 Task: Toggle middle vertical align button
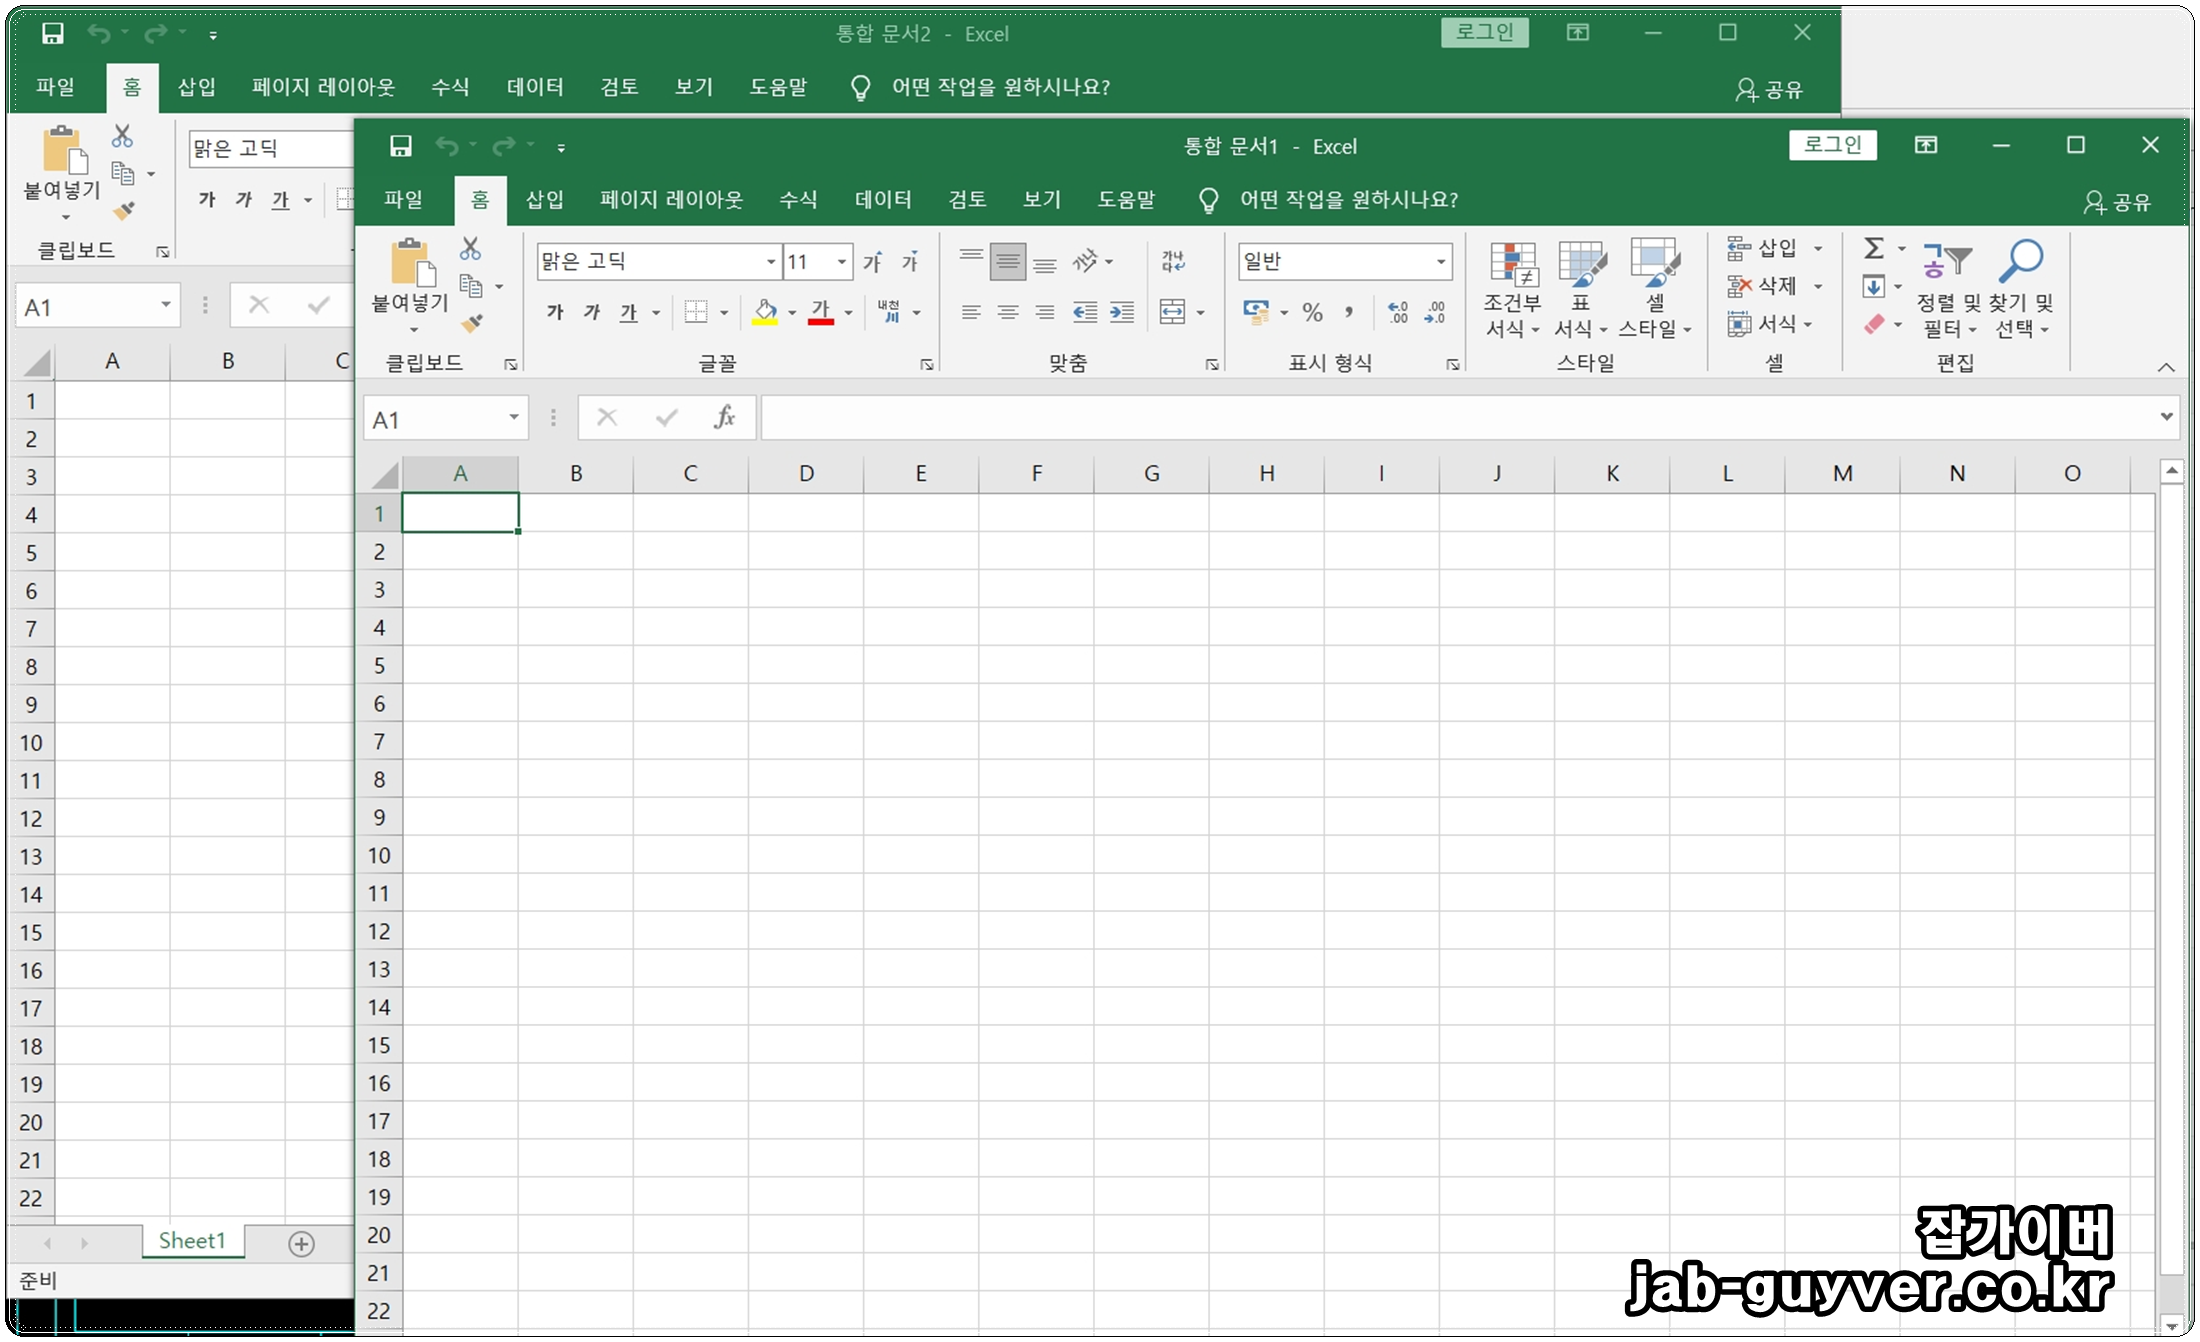[1008, 262]
